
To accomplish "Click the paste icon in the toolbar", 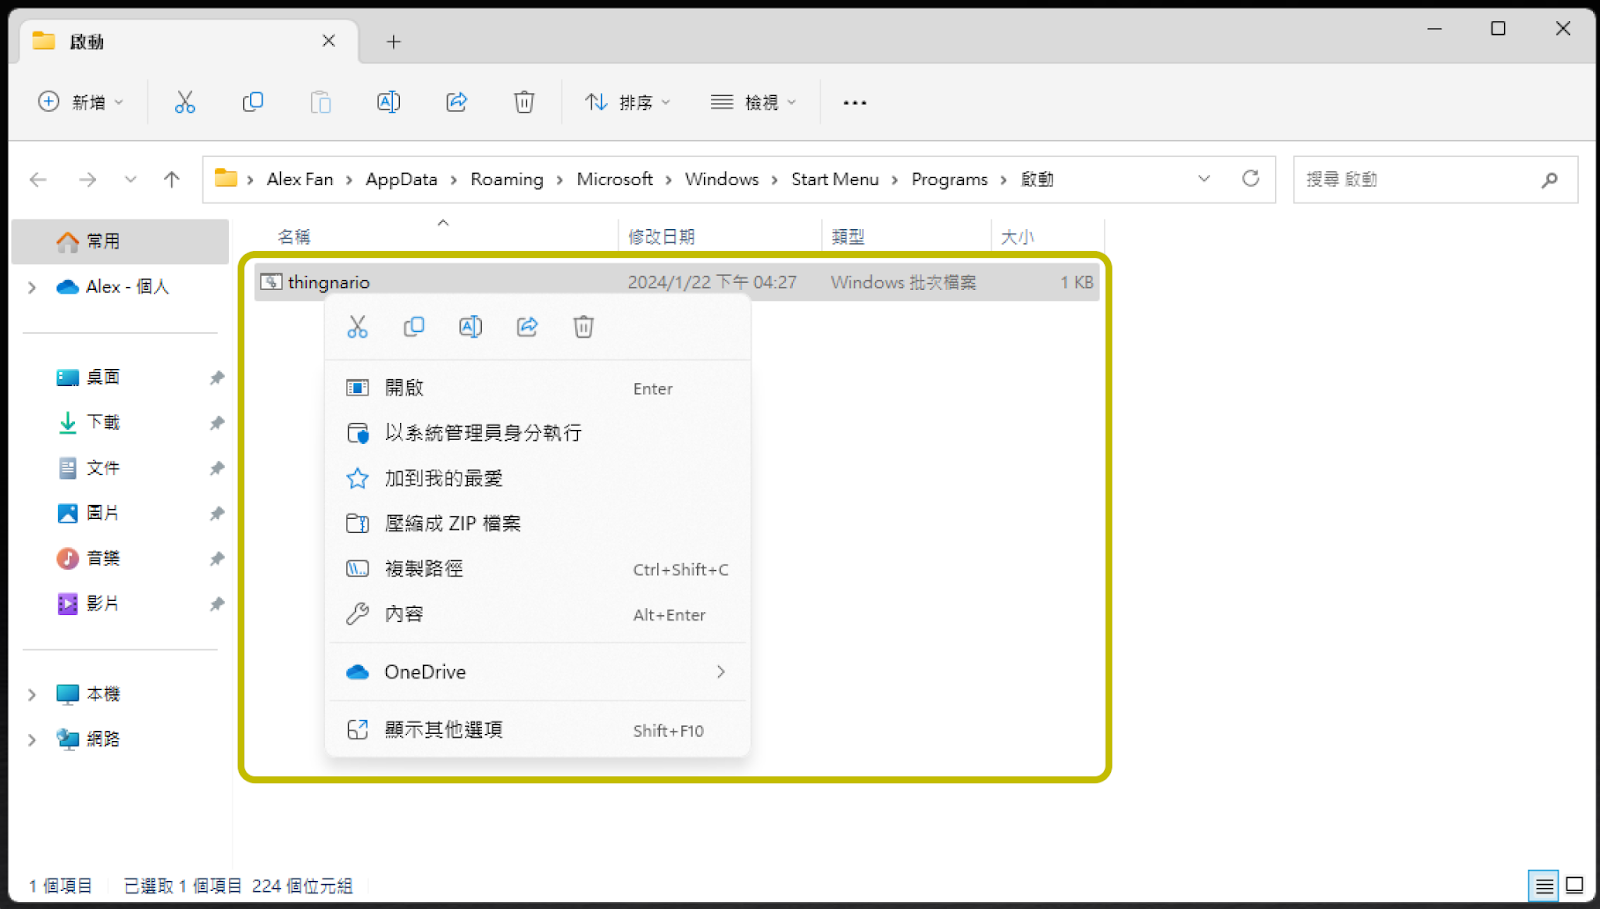I will click(x=321, y=101).
